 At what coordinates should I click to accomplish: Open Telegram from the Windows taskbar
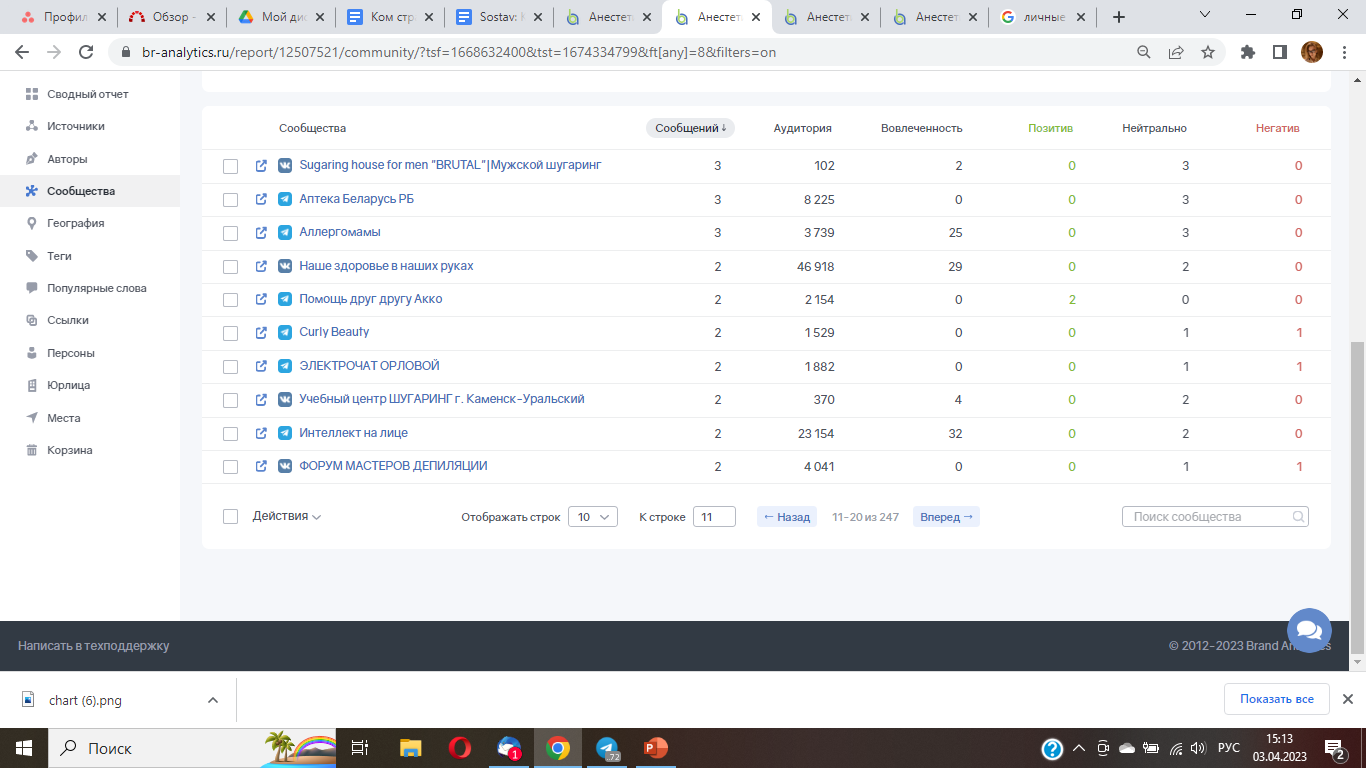point(607,748)
